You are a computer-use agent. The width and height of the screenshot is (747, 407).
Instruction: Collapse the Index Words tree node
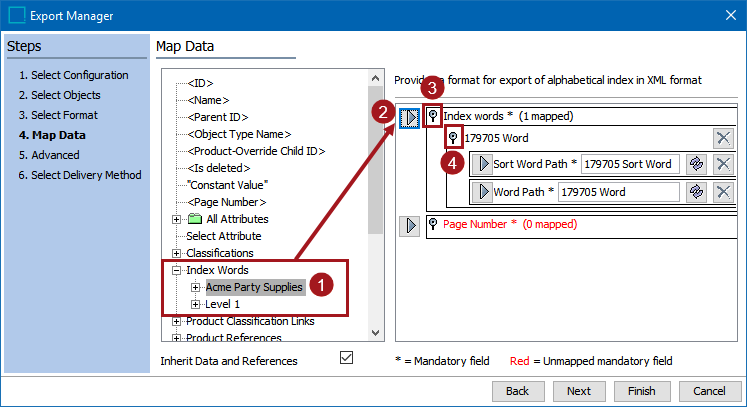(177, 270)
